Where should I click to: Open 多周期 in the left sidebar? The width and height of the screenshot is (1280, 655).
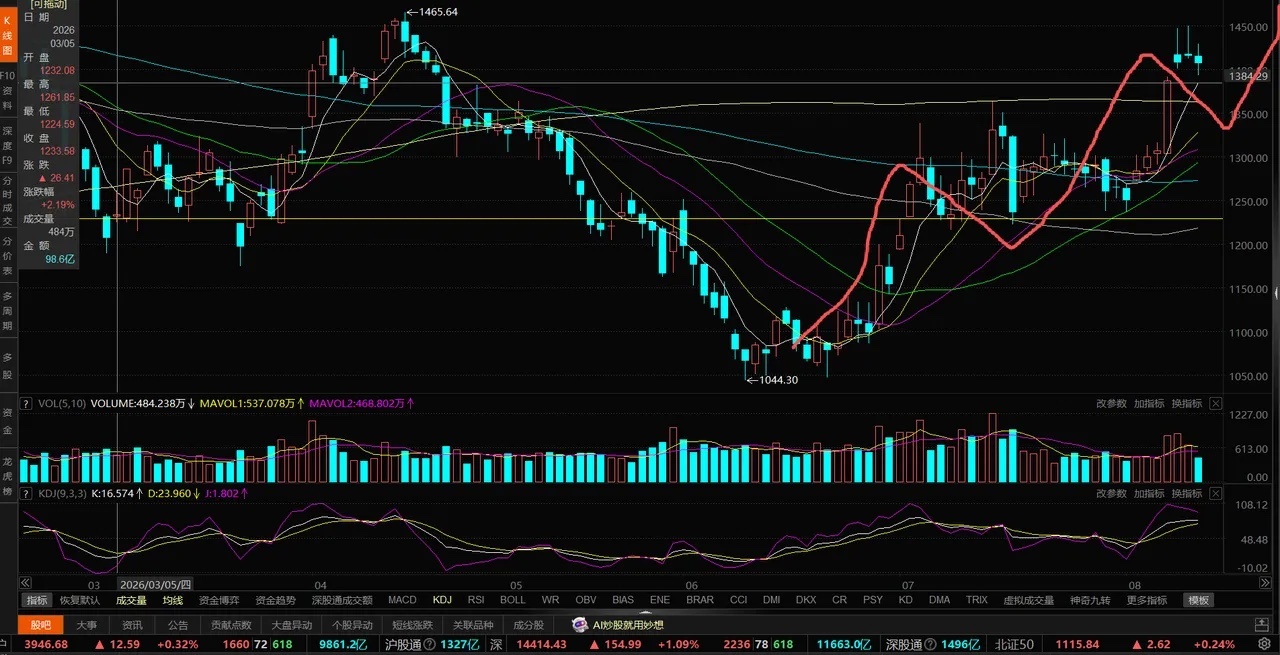(x=8, y=311)
